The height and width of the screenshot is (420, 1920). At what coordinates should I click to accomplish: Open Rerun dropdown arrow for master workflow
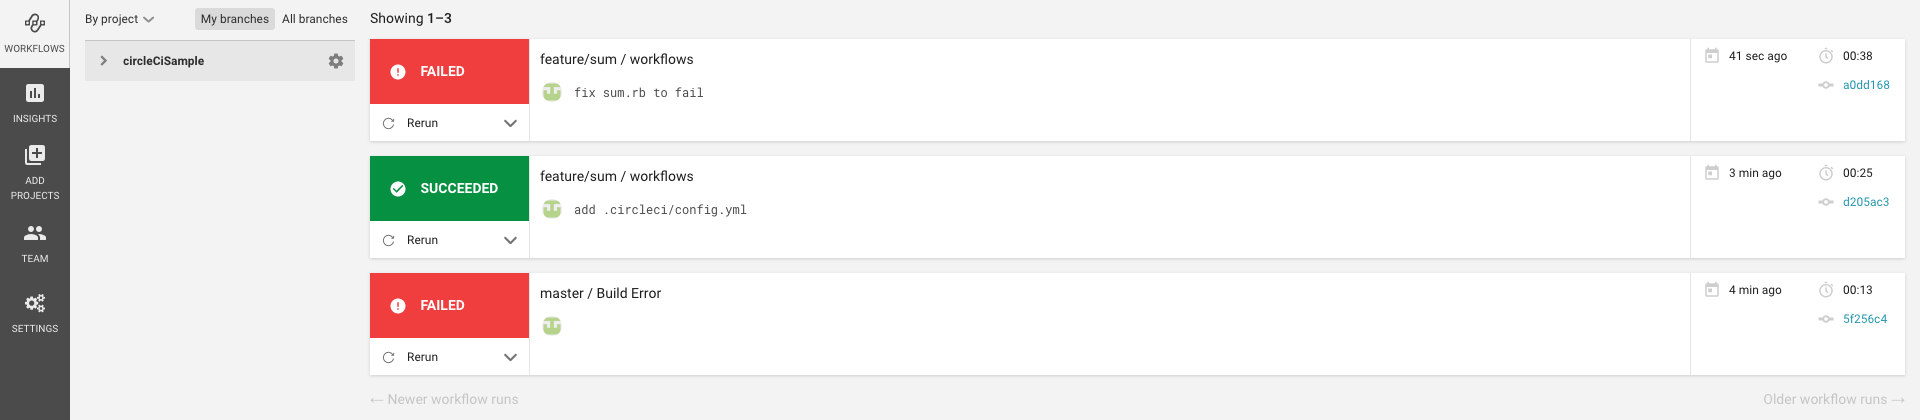click(510, 357)
